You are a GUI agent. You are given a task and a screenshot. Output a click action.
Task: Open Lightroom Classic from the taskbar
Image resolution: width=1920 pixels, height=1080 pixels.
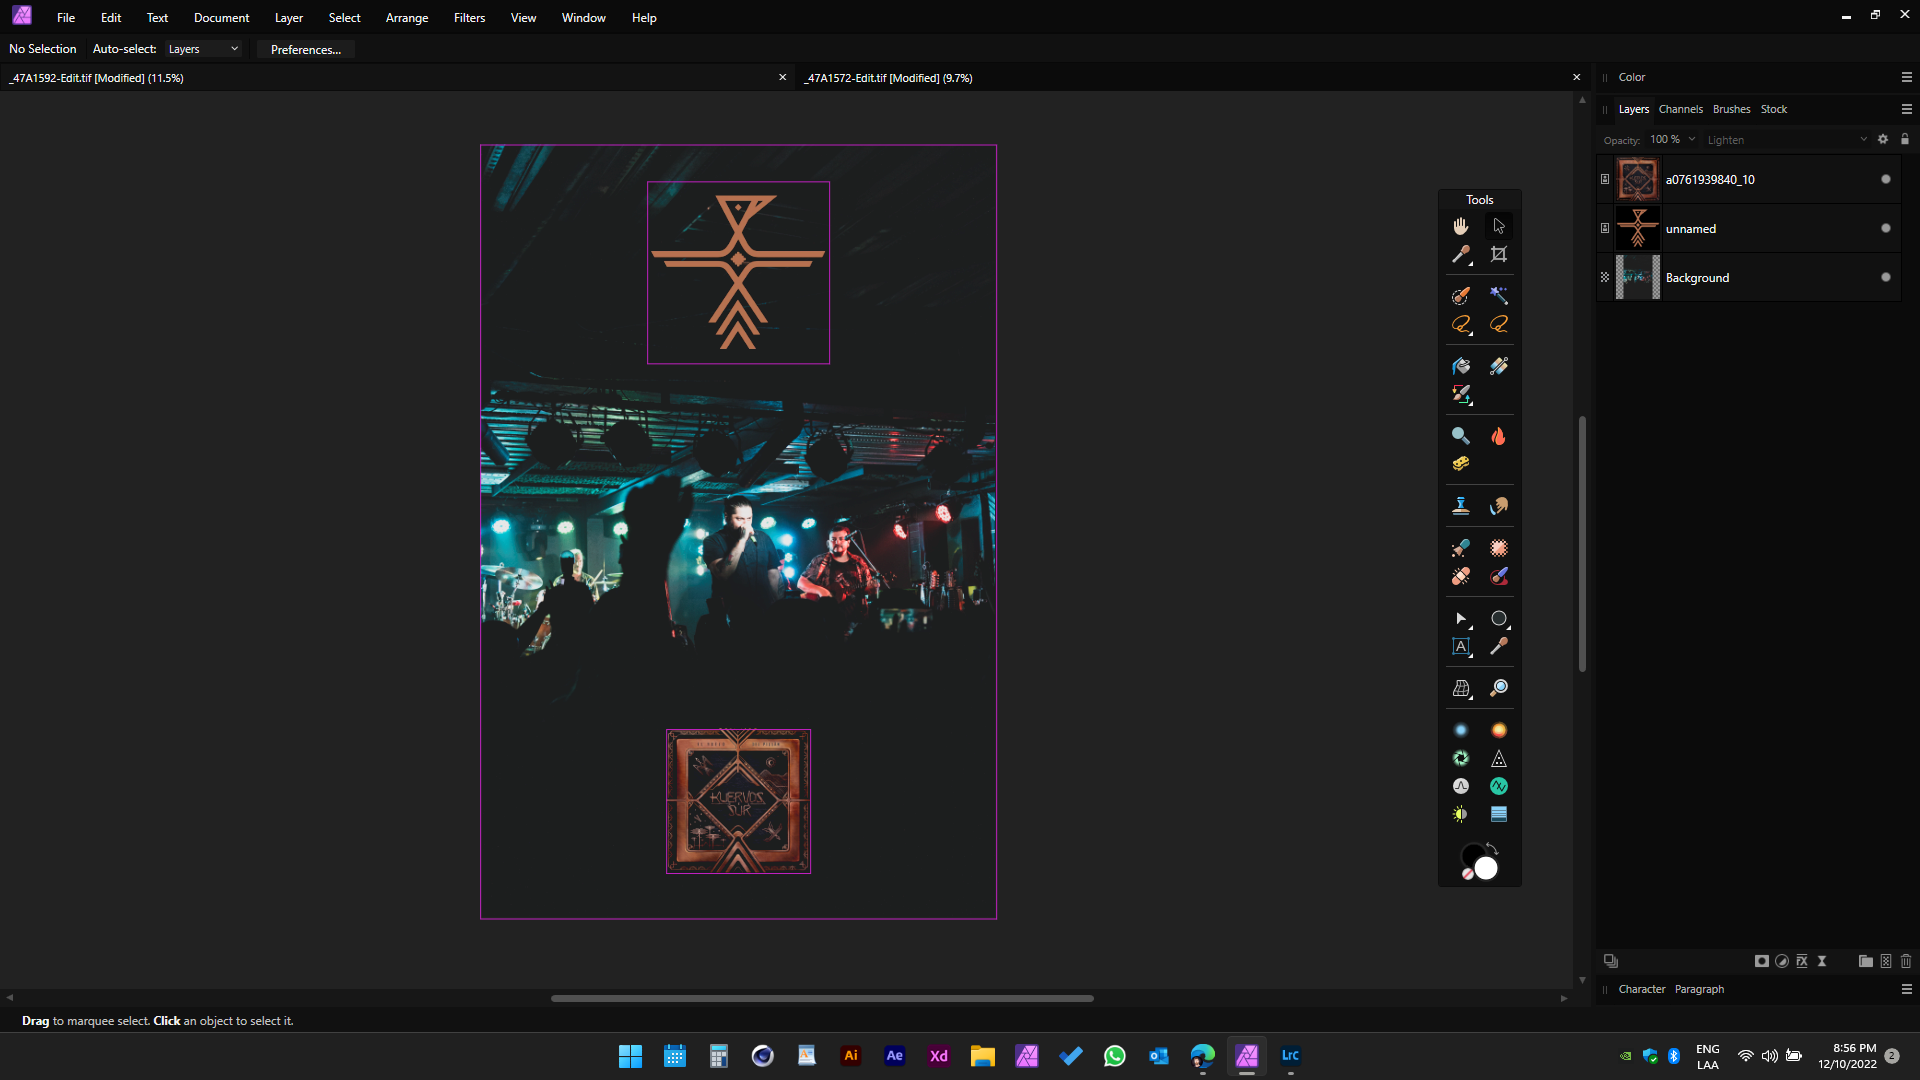pos(1290,1055)
